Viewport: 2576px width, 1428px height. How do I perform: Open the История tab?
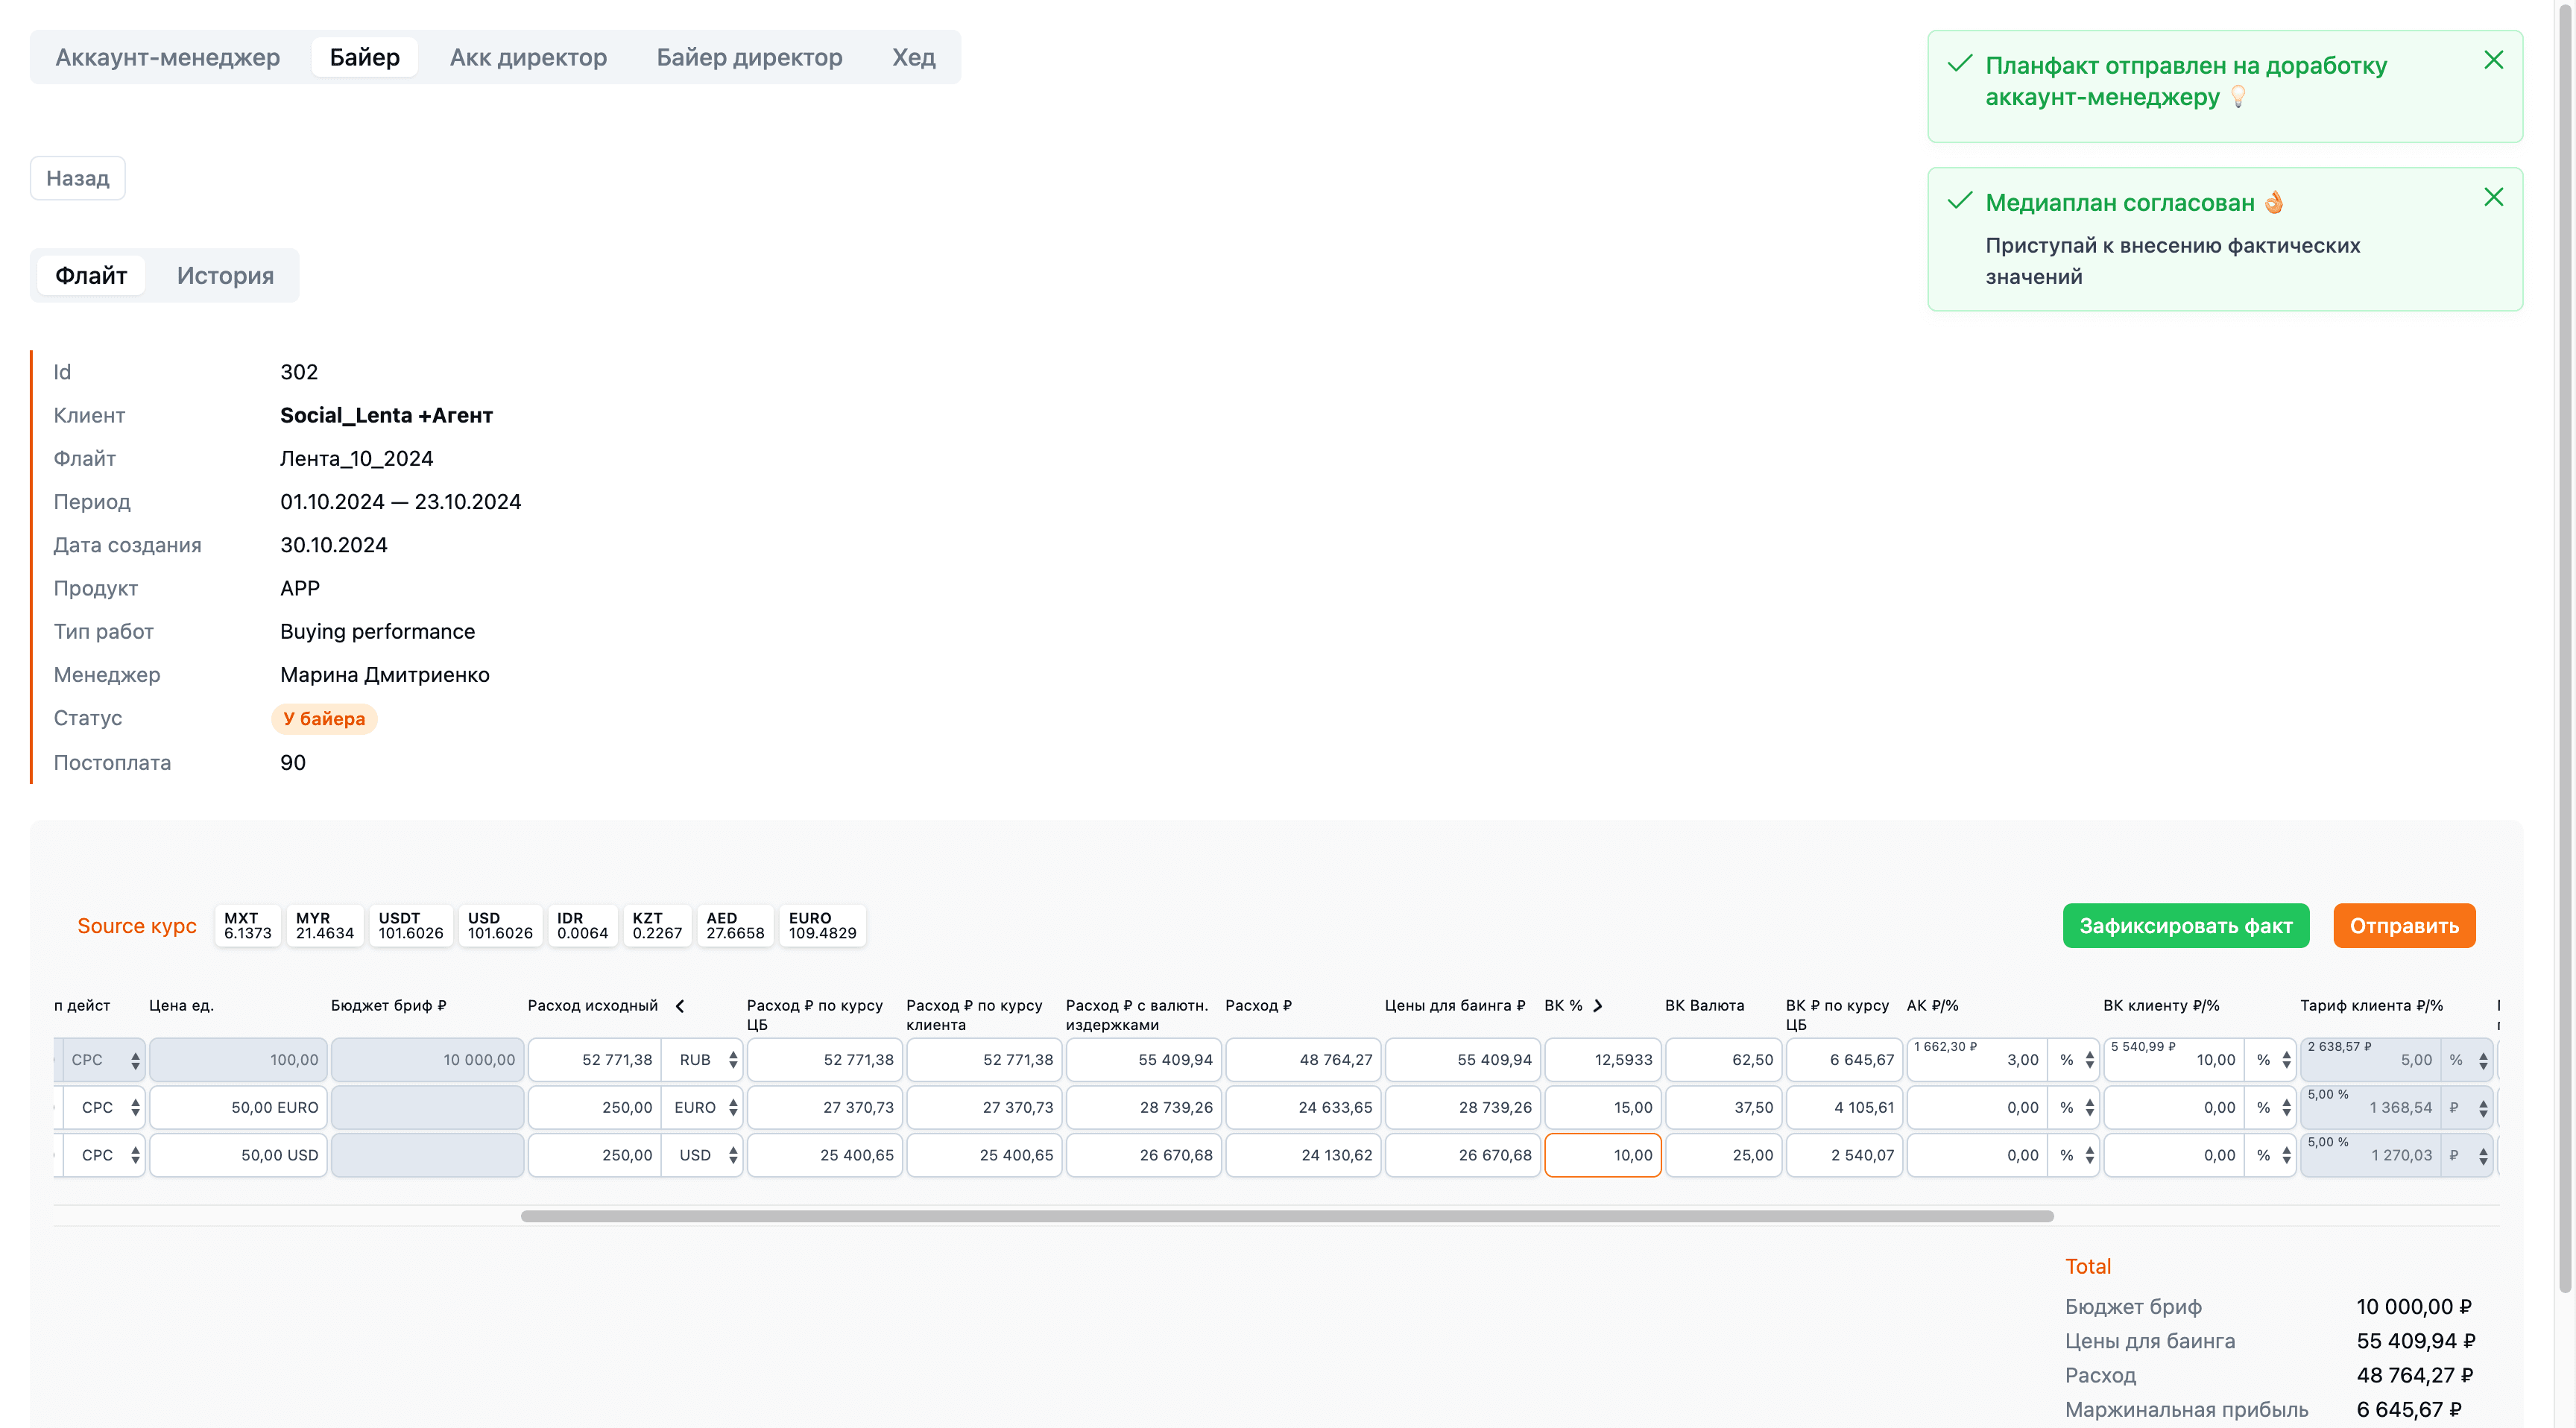(x=225, y=275)
